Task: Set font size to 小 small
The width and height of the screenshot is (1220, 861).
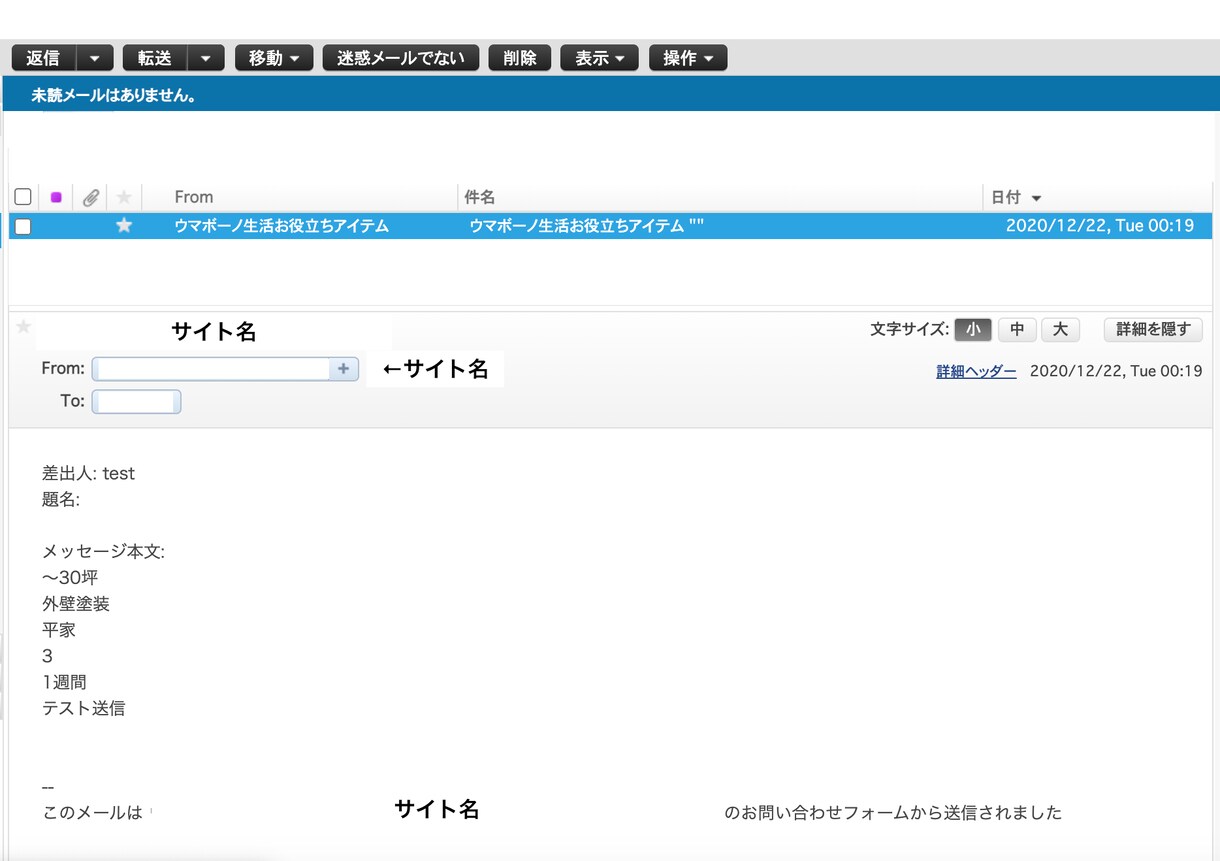Action: click(x=973, y=329)
